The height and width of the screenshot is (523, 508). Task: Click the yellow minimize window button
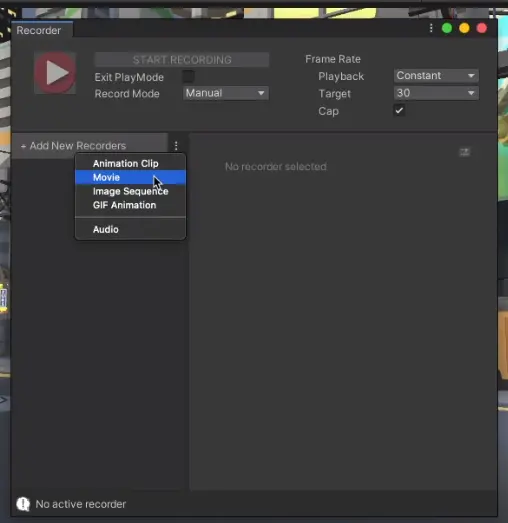point(464,28)
